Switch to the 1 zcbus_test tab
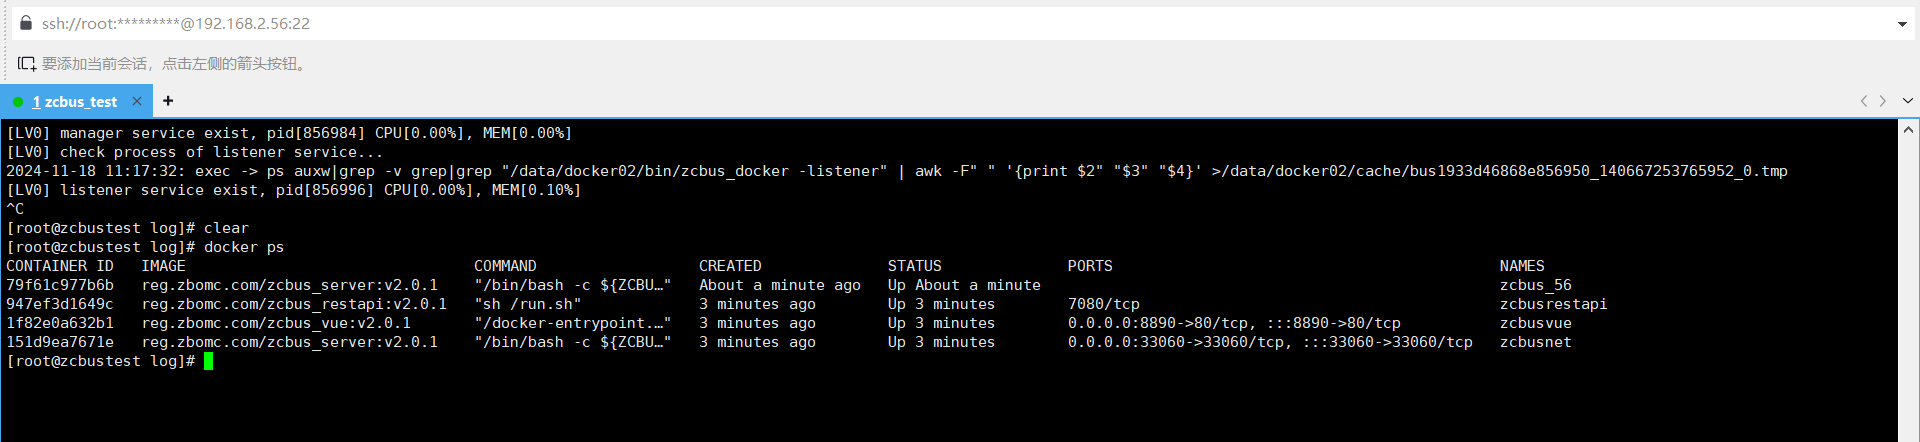Image resolution: width=1920 pixels, height=442 pixels. point(76,102)
